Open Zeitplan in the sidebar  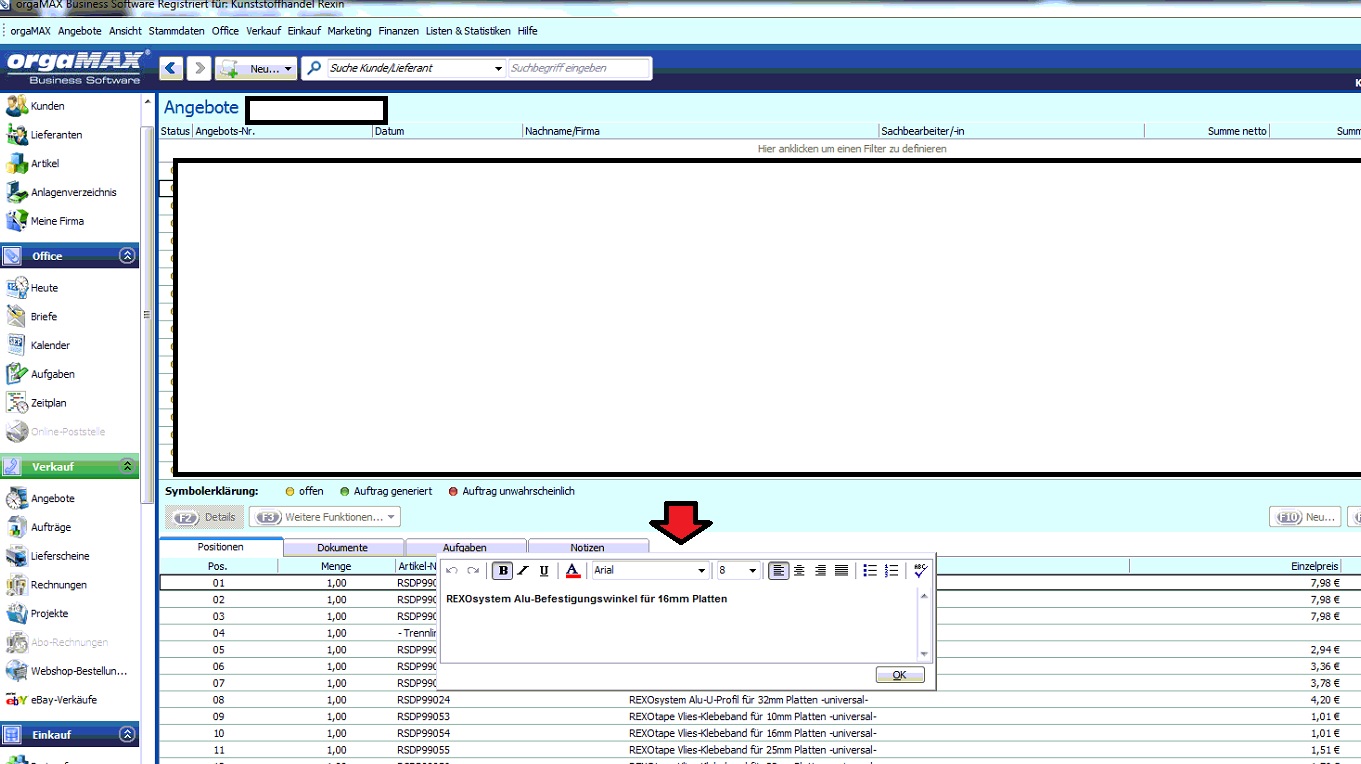pyautogui.click(x=37, y=403)
